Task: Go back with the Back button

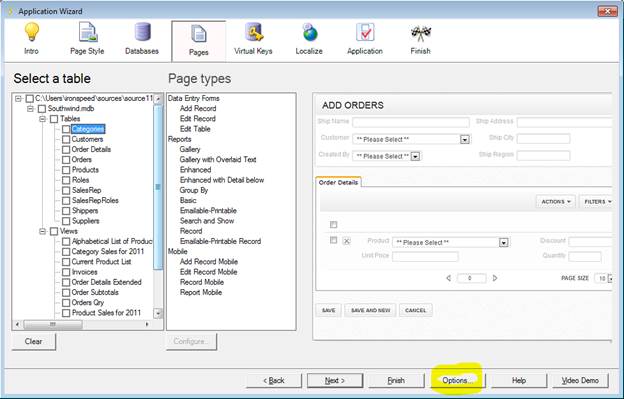Action: click(x=274, y=380)
